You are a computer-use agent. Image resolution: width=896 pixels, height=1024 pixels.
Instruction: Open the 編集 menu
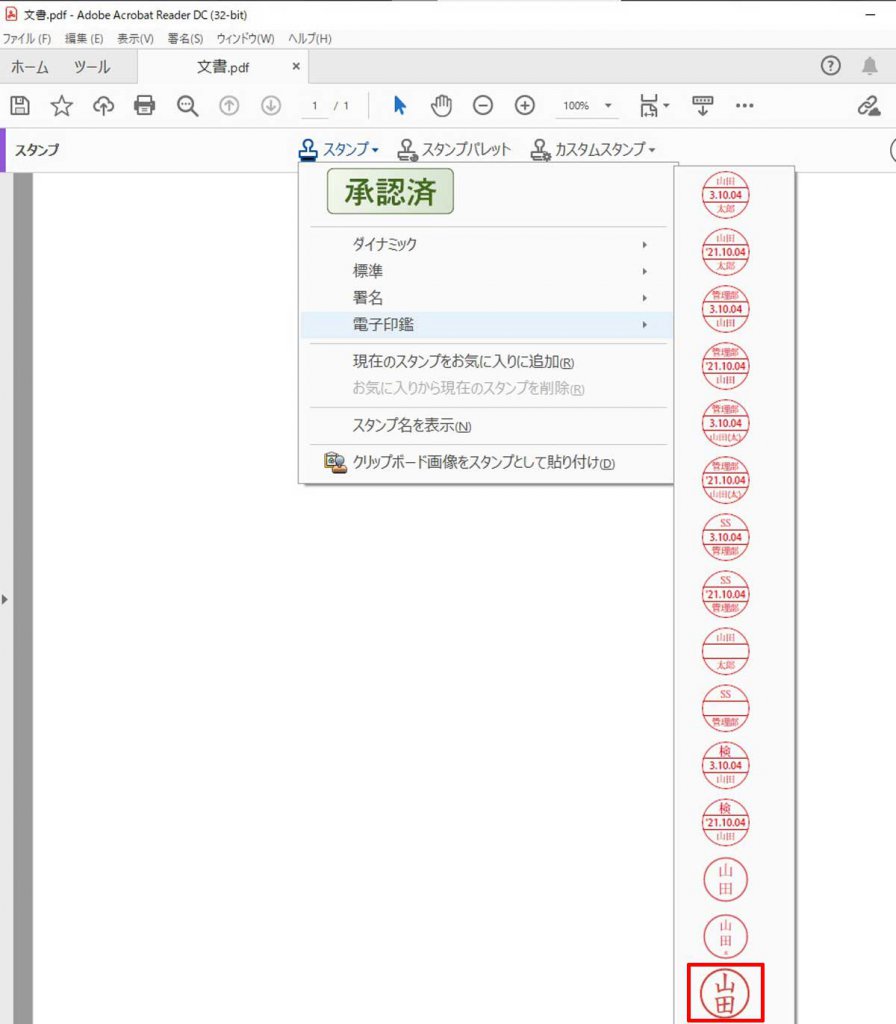tap(84, 39)
